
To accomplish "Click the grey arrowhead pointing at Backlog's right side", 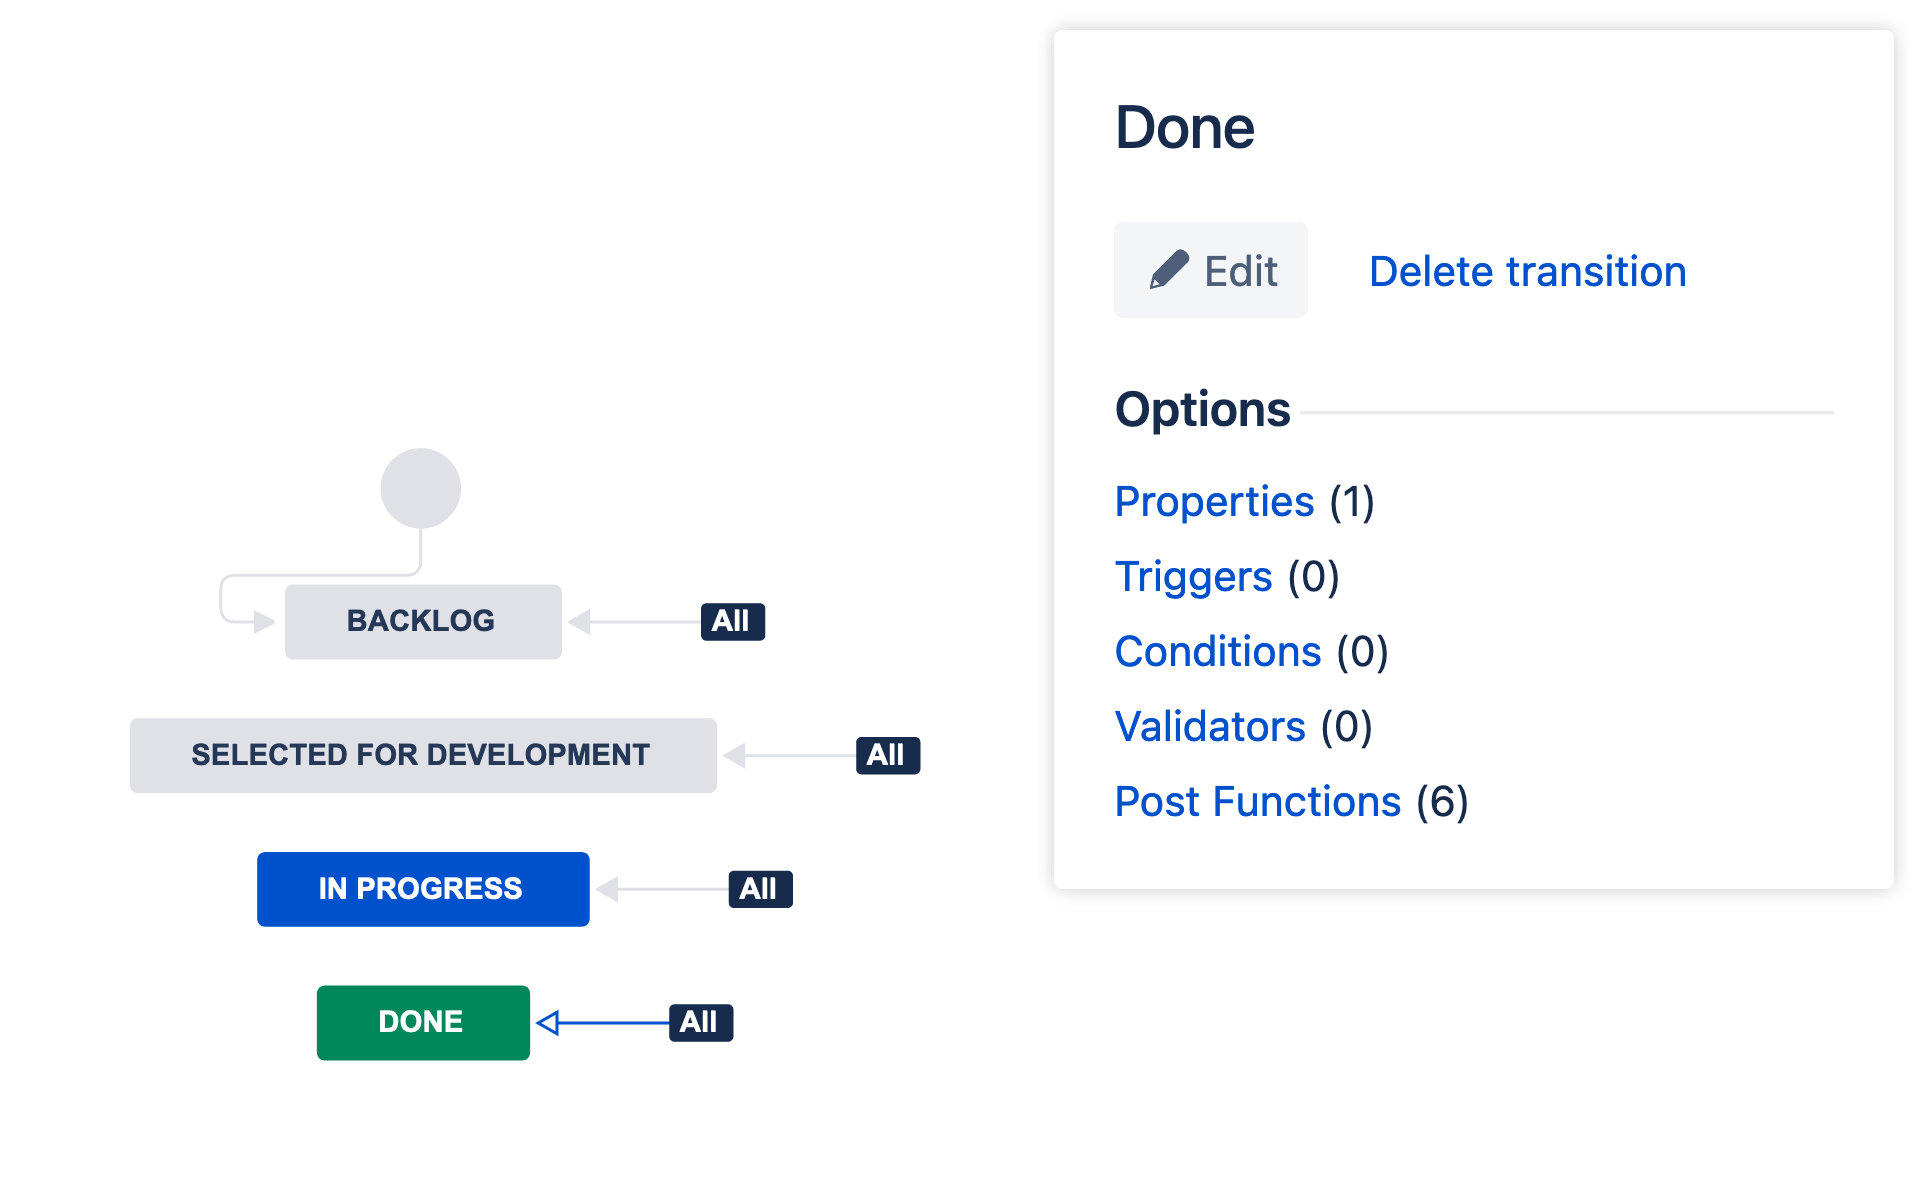I will coord(580,622).
